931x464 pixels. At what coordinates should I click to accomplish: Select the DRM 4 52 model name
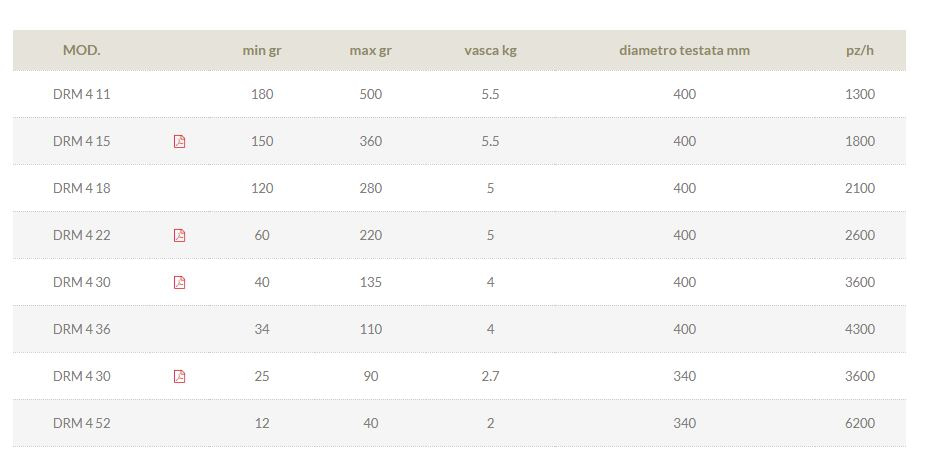tap(82, 423)
